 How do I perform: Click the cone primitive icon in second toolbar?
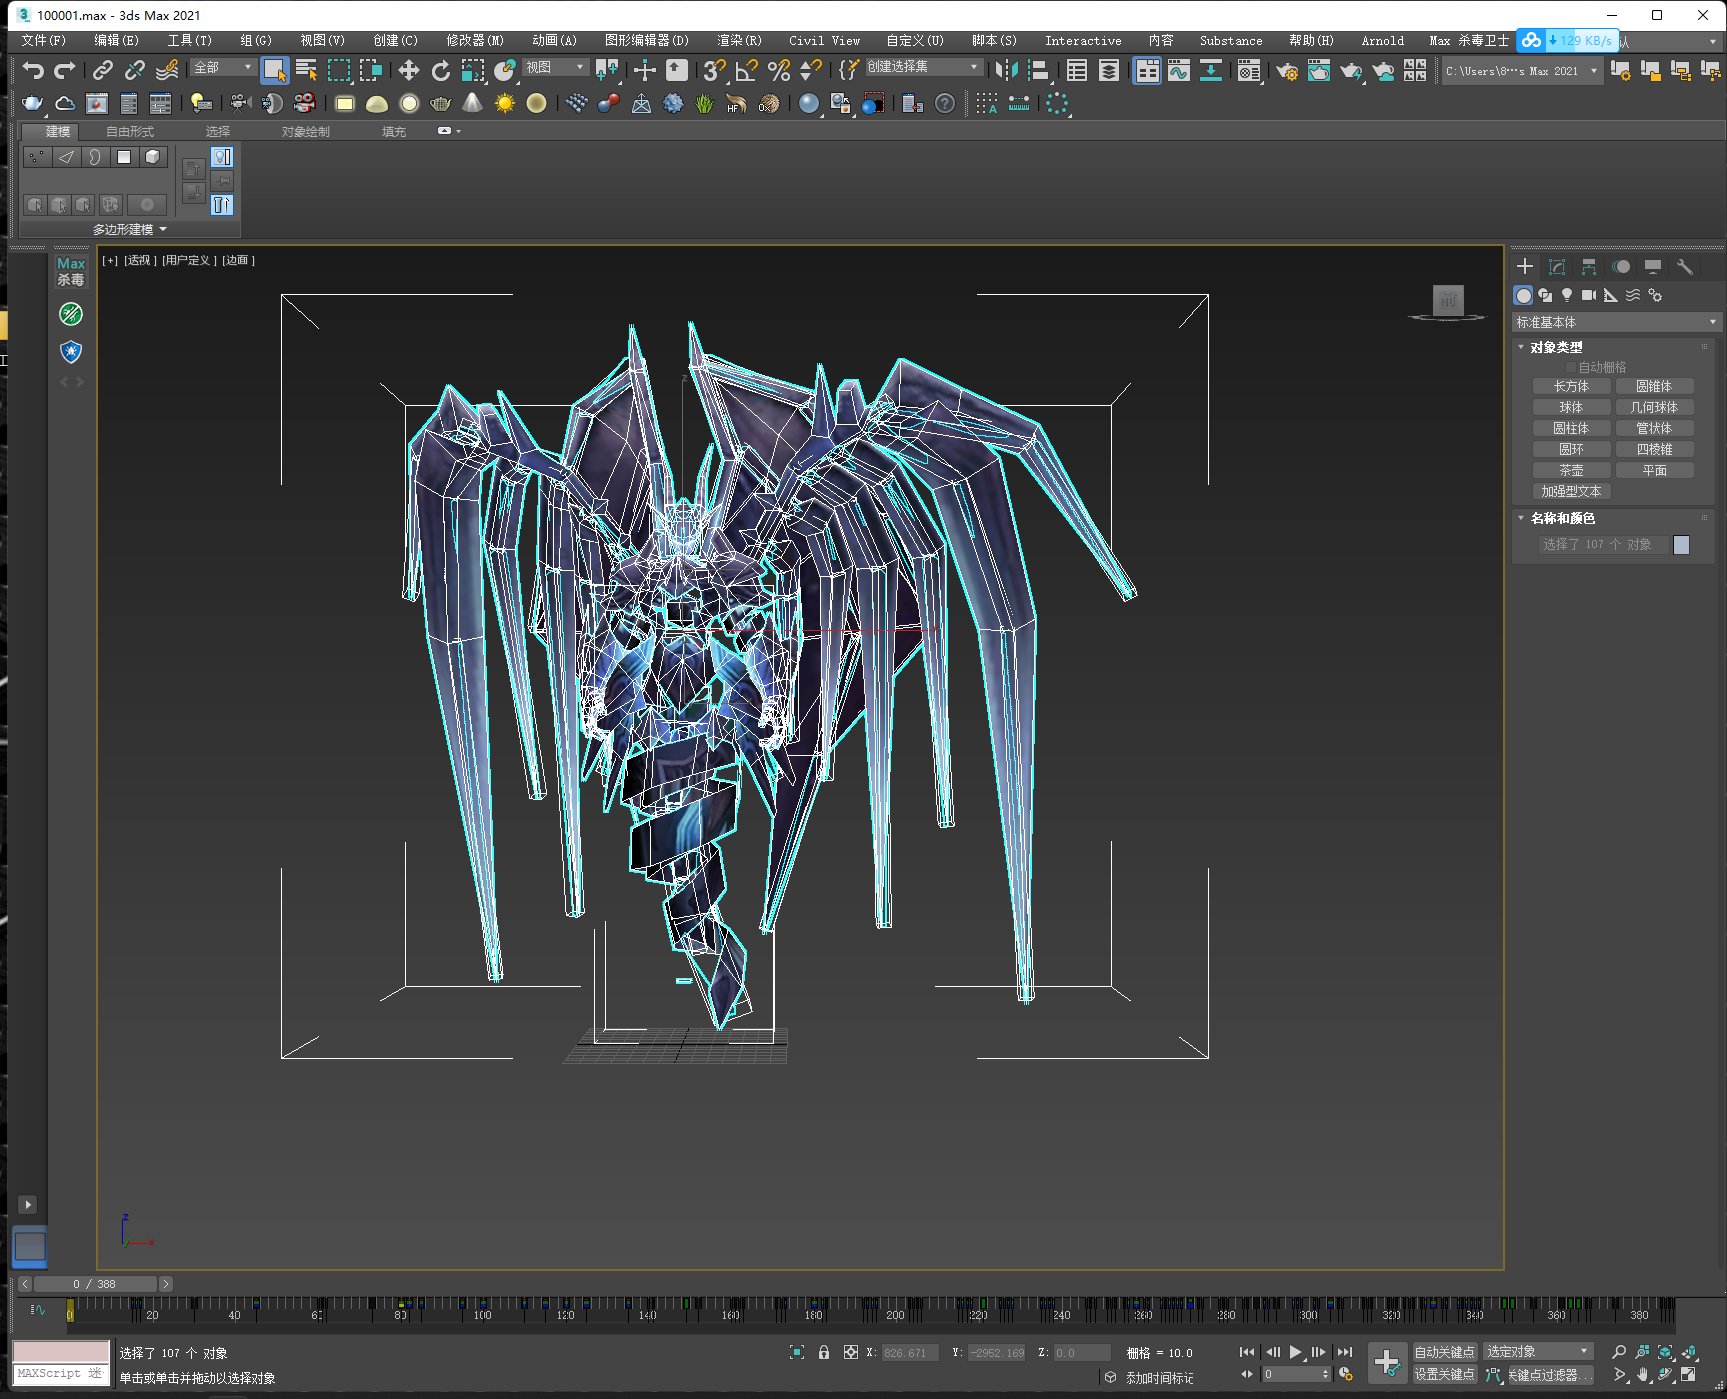pos(473,103)
